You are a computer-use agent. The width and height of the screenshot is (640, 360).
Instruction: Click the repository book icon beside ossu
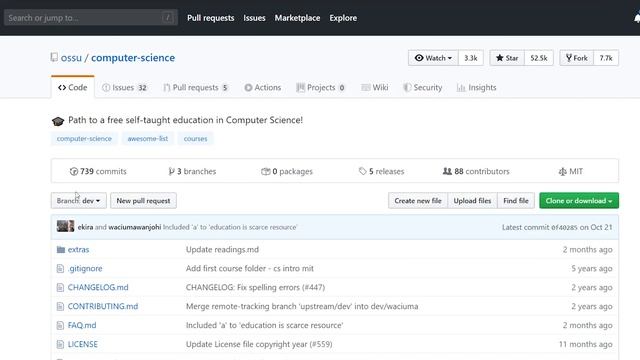click(54, 58)
